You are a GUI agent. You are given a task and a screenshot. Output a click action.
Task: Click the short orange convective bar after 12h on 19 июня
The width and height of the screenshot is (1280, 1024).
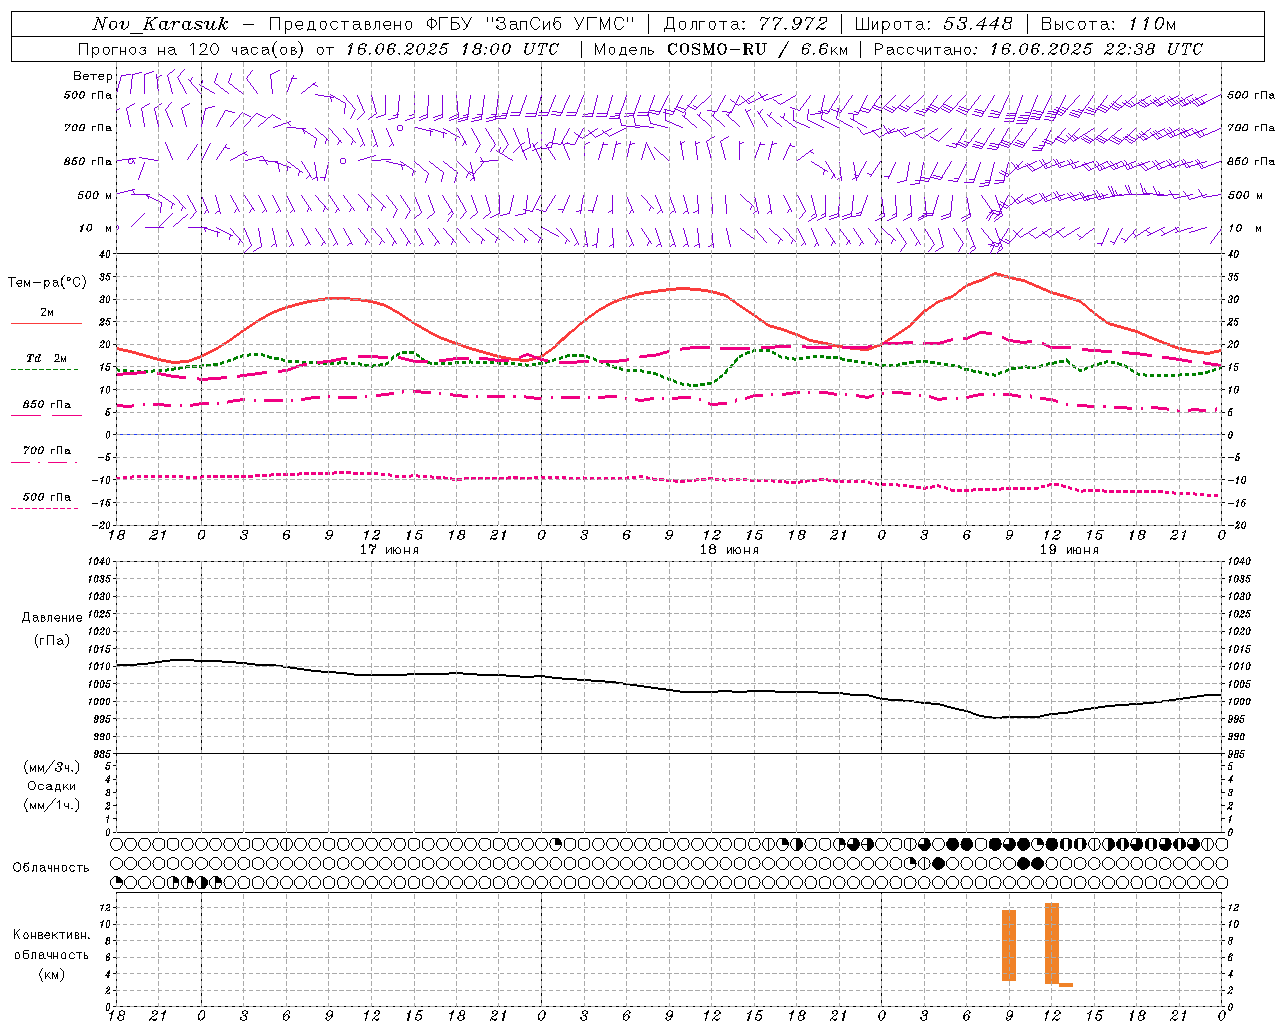[1066, 985]
